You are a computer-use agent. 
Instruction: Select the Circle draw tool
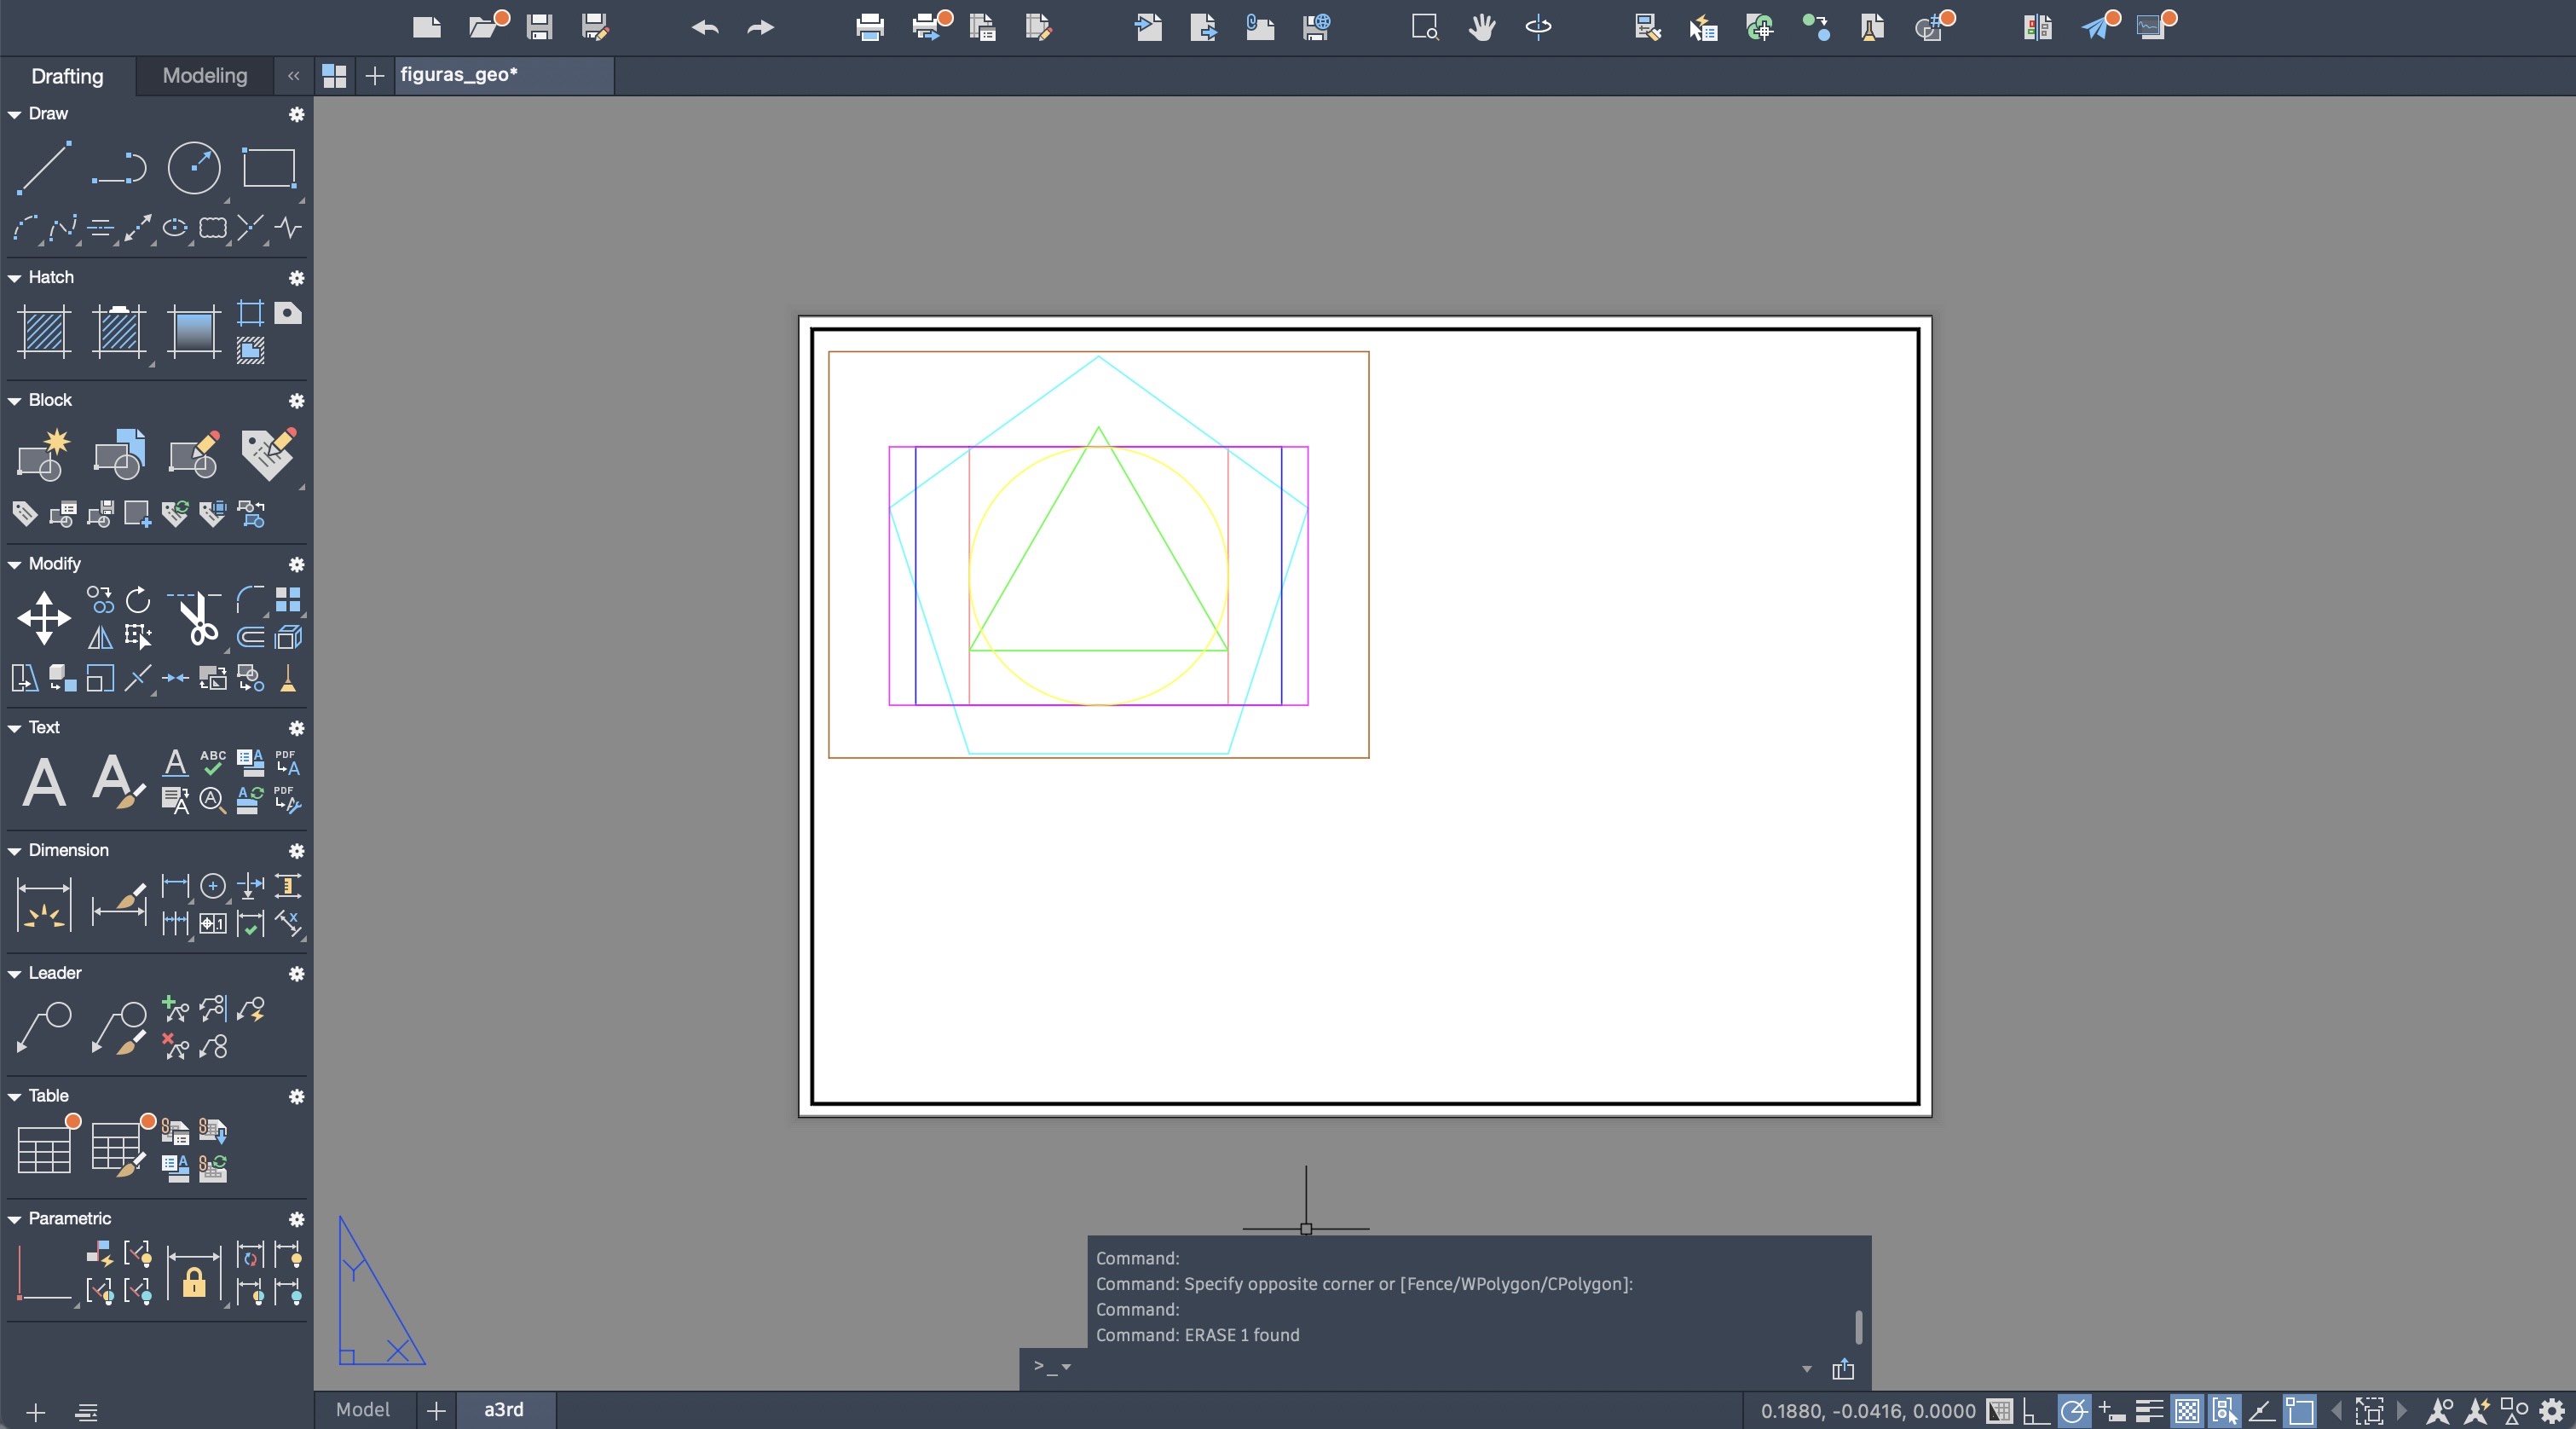[193, 167]
